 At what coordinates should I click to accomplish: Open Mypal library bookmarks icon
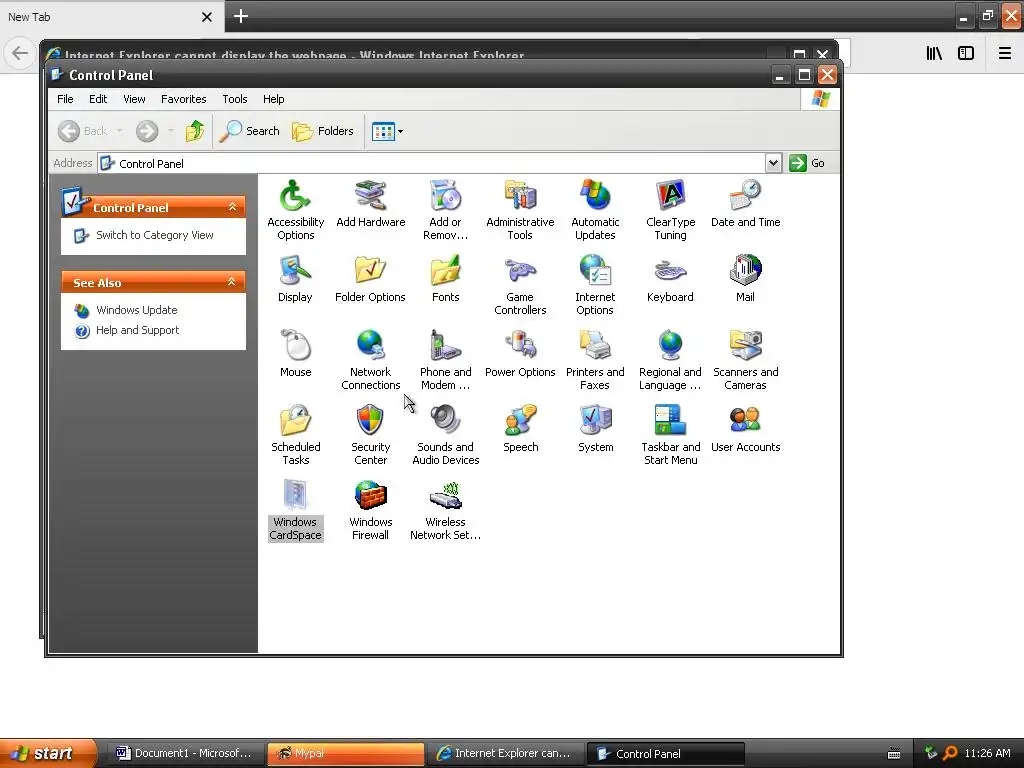point(934,53)
